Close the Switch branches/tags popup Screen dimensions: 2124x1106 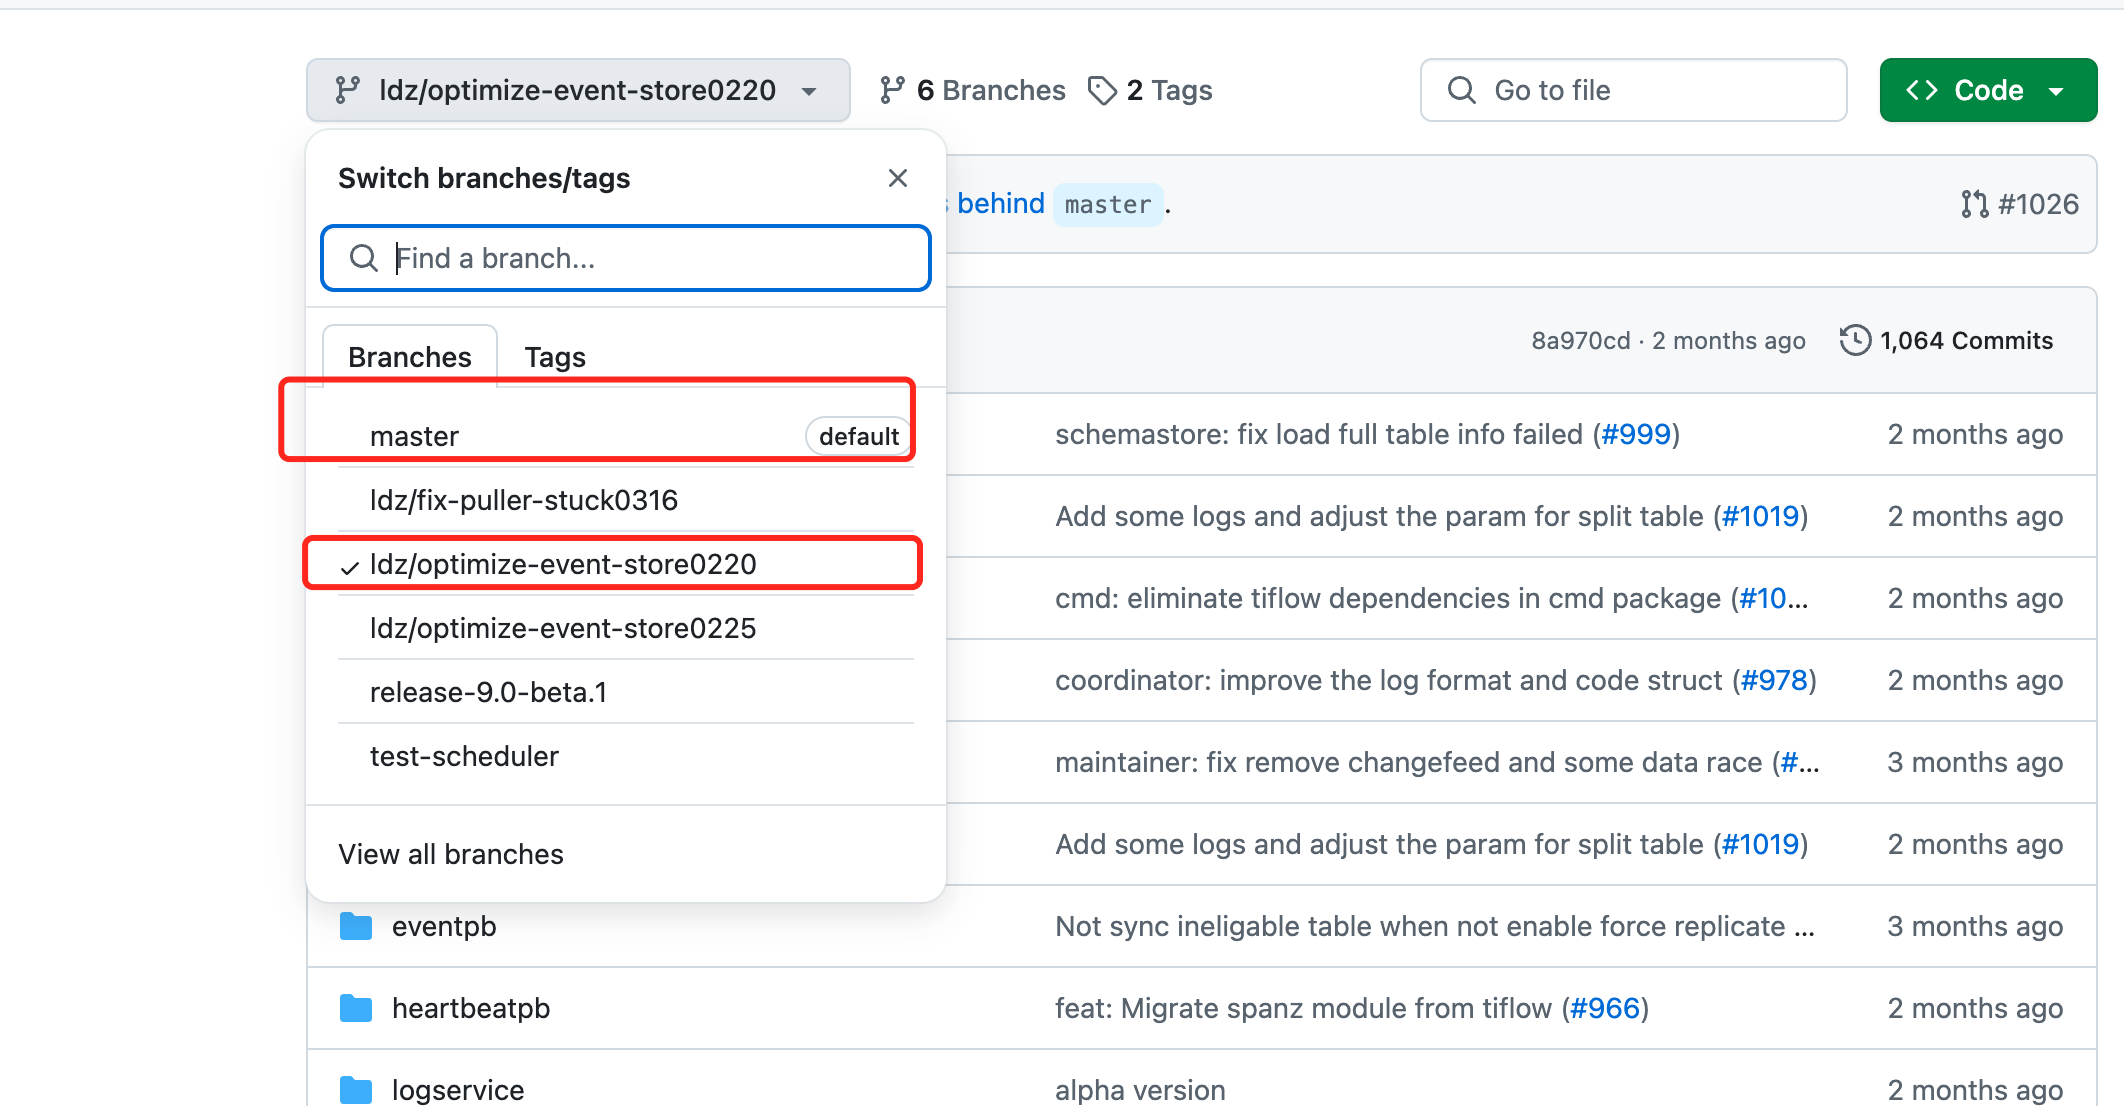tap(898, 178)
